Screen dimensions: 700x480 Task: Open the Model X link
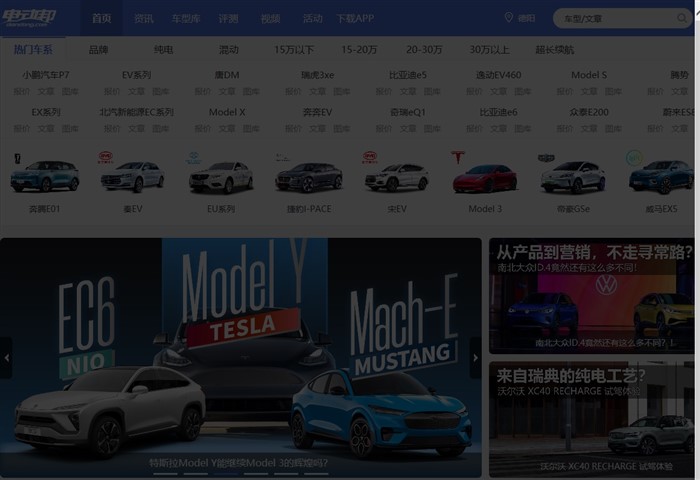[x=227, y=112]
